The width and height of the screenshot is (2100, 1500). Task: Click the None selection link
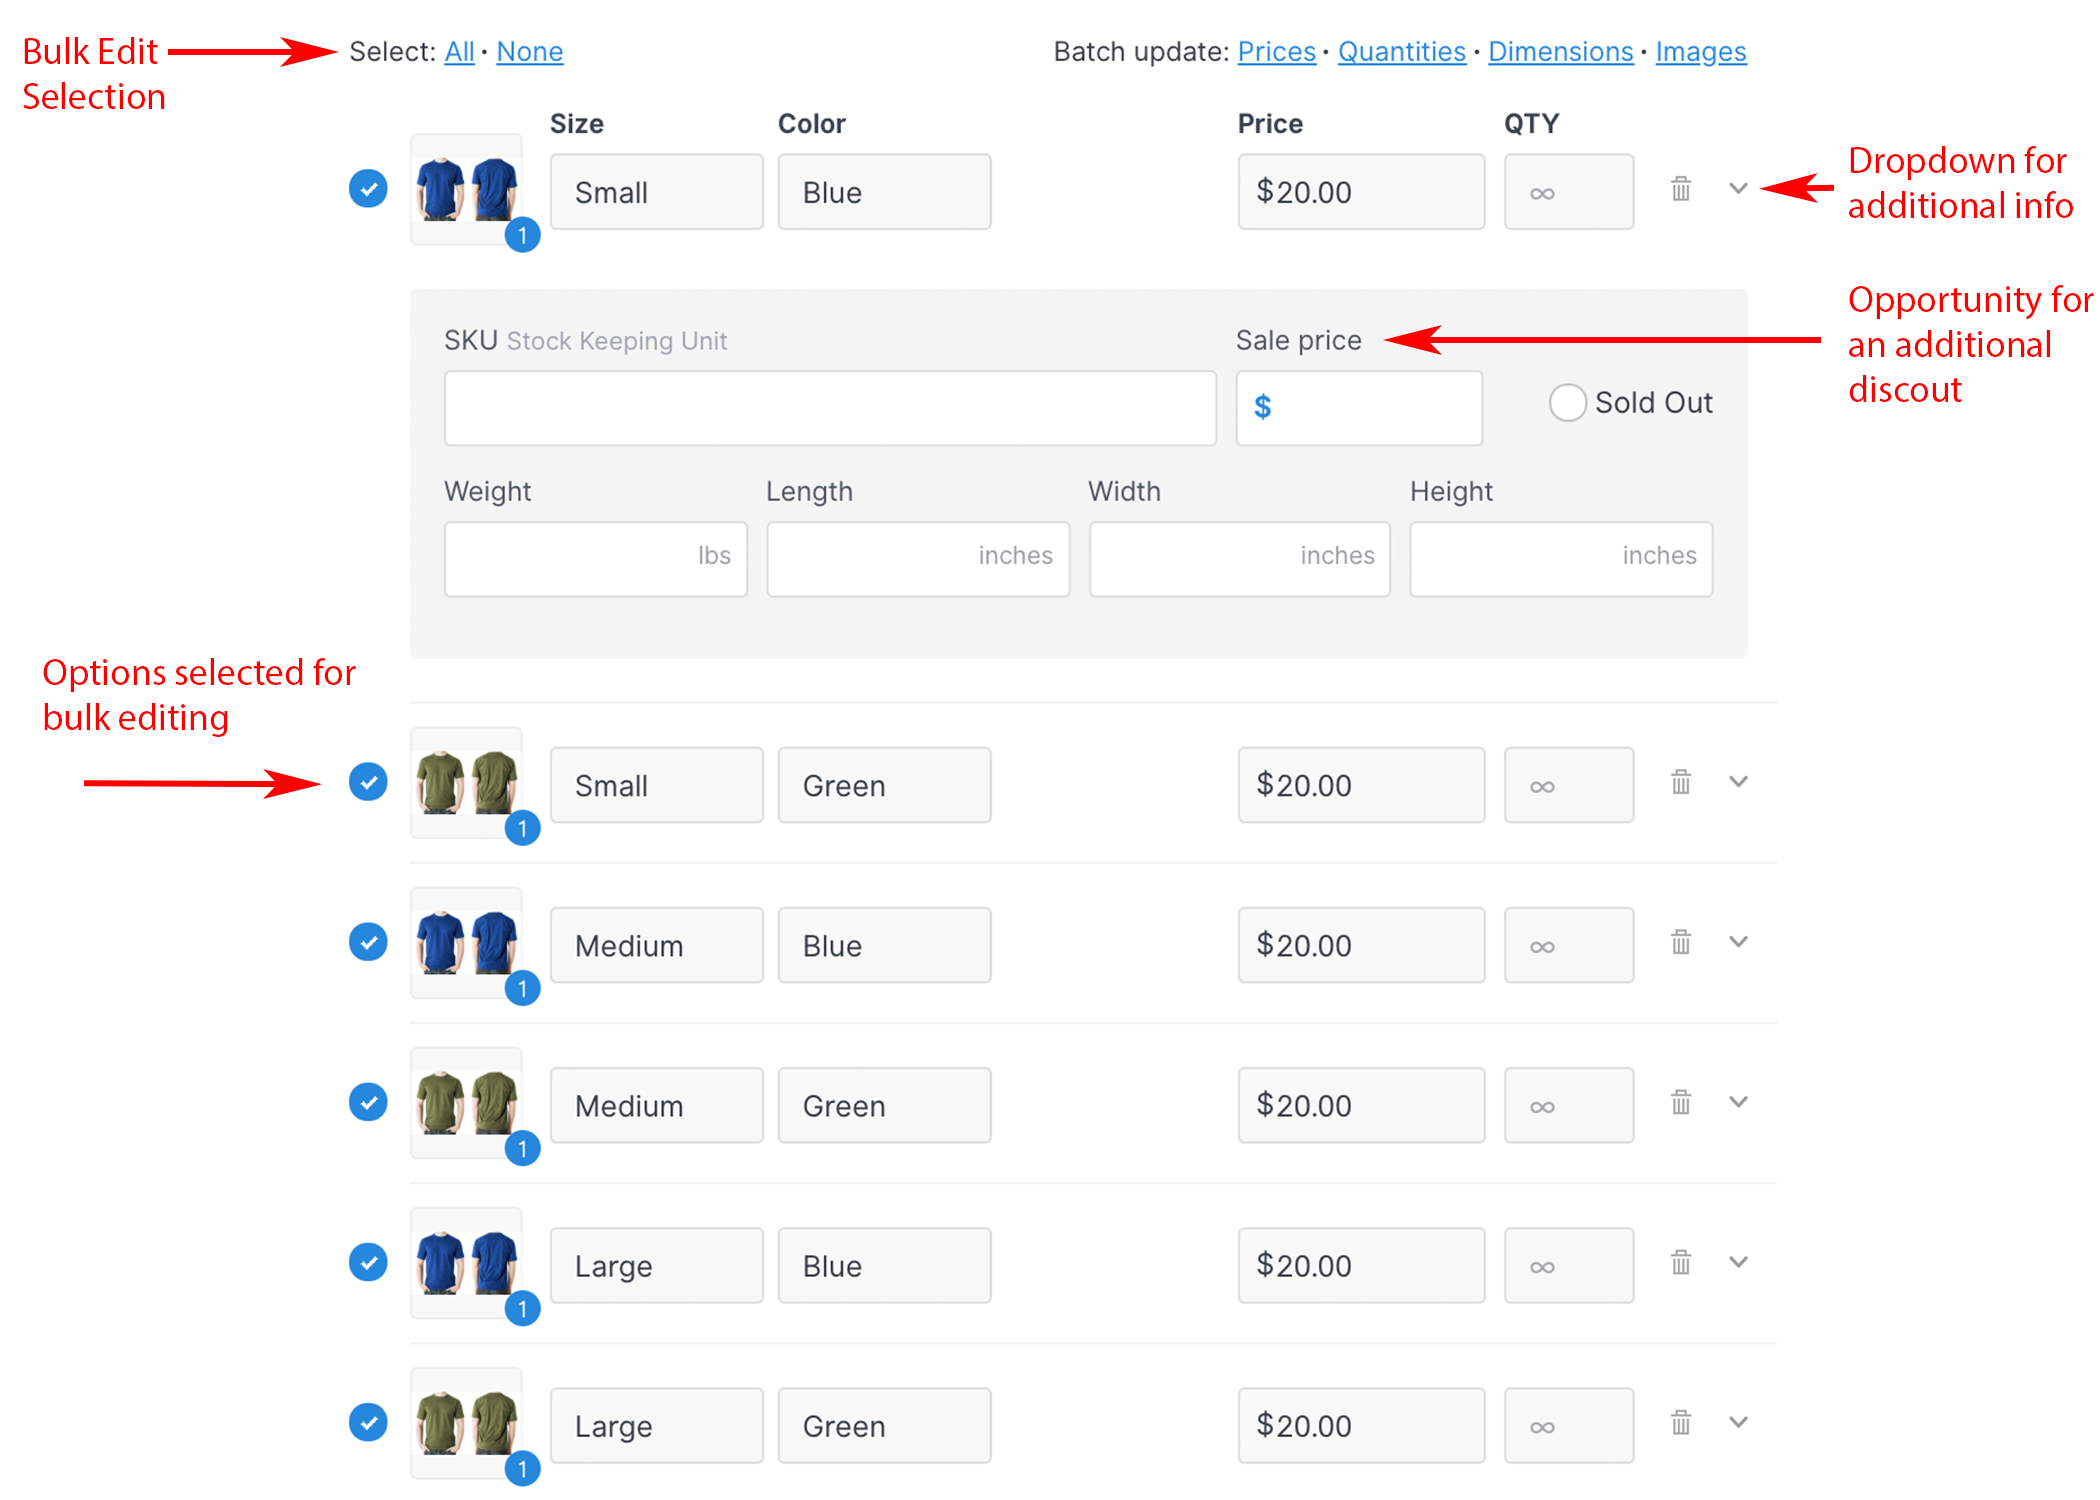coord(529,52)
